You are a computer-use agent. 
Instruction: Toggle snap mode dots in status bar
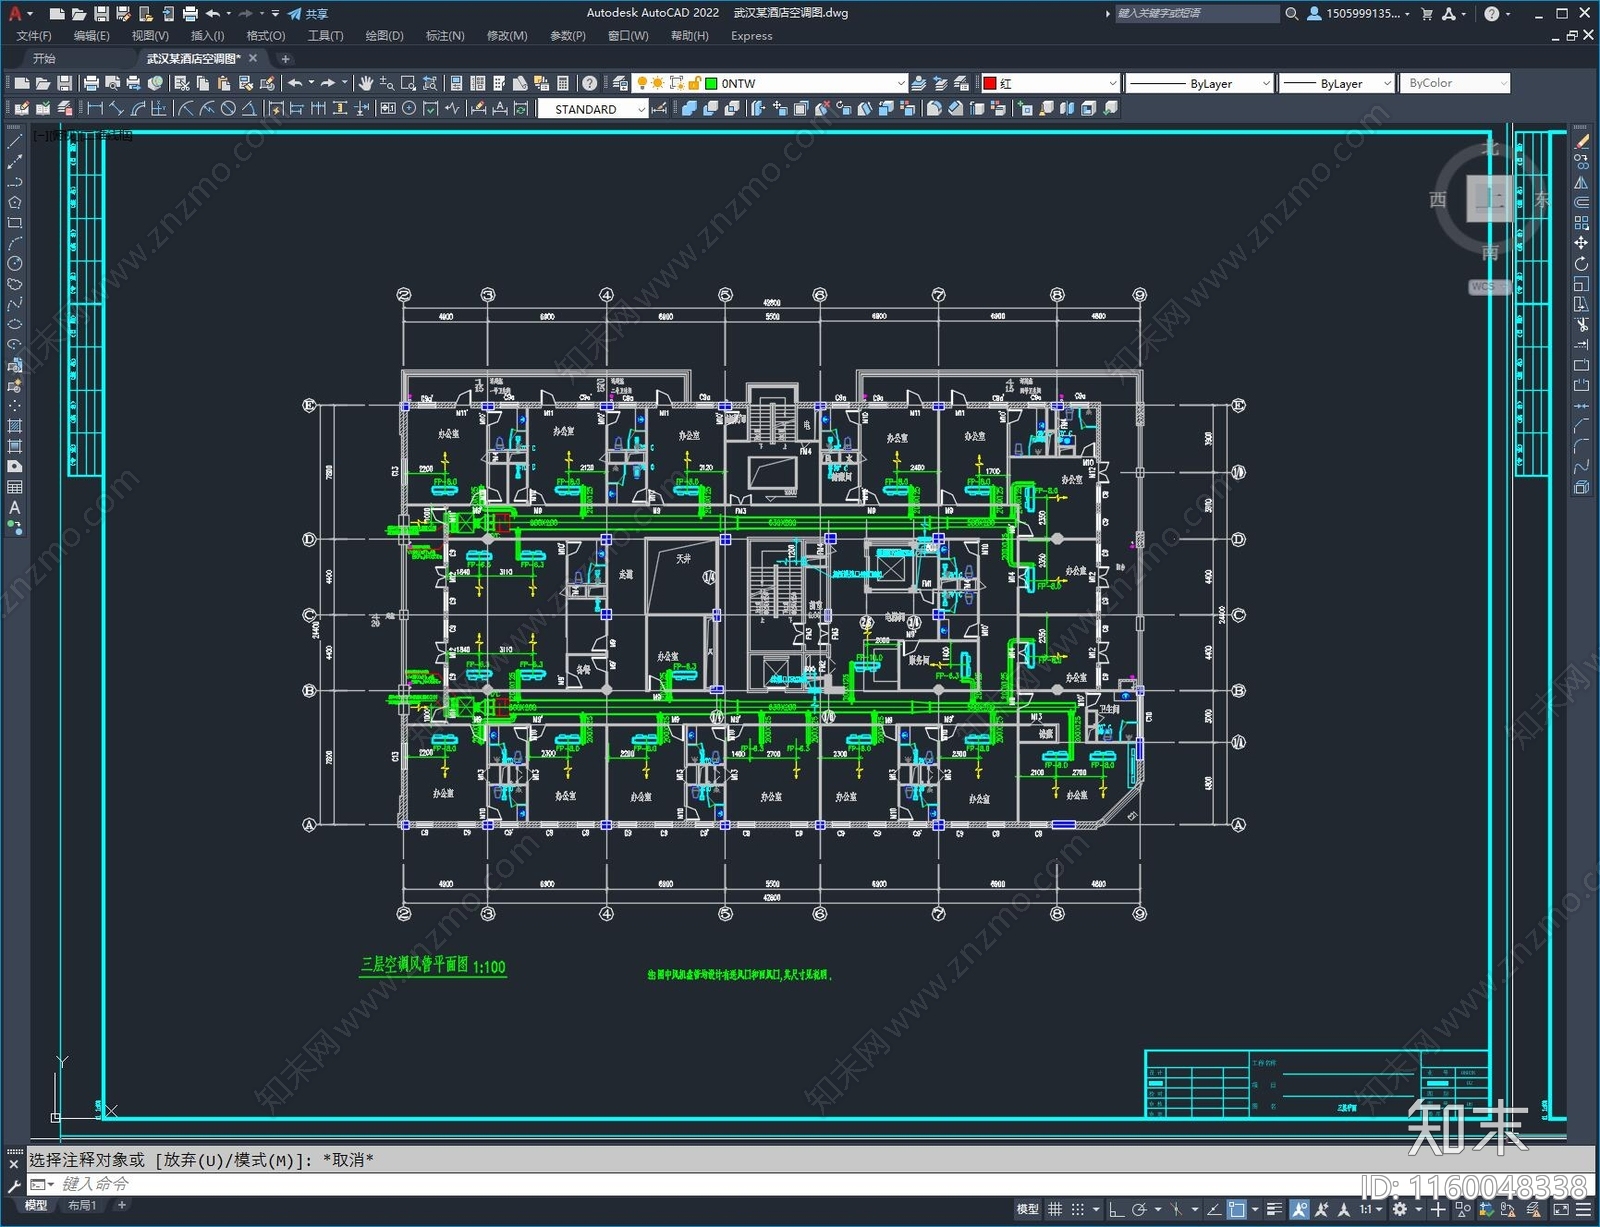pos(1078,1209)
